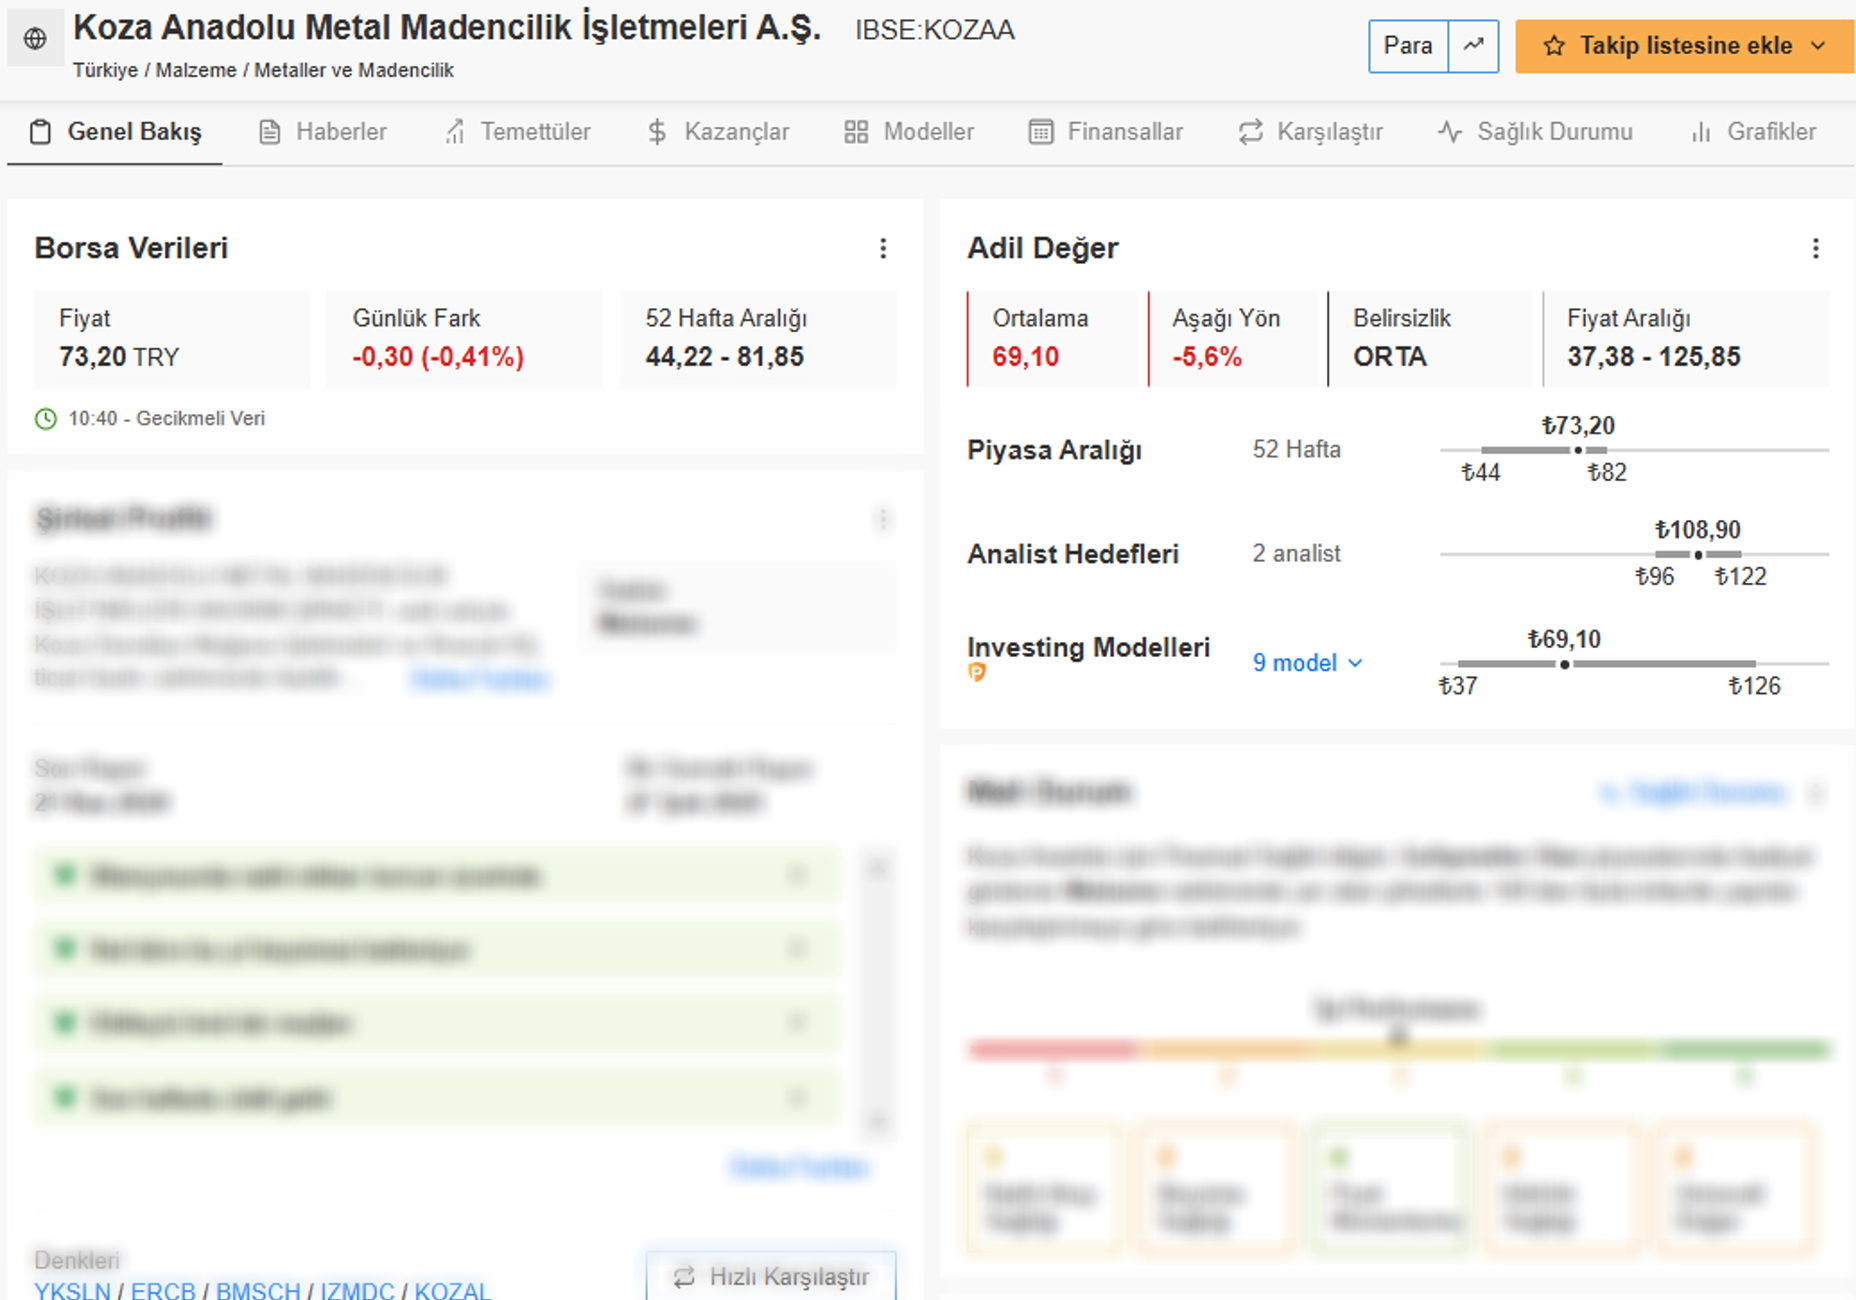
Task: Open the ERCB peer link
Action: [x=163, y=1290]
